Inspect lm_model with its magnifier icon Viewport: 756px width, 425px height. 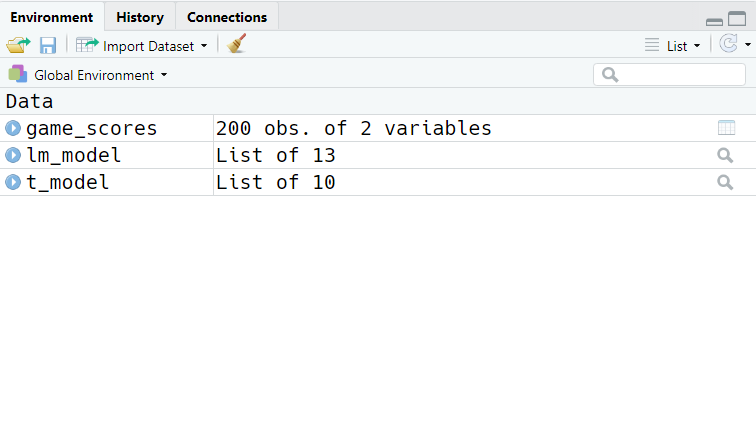coord(725,155)
